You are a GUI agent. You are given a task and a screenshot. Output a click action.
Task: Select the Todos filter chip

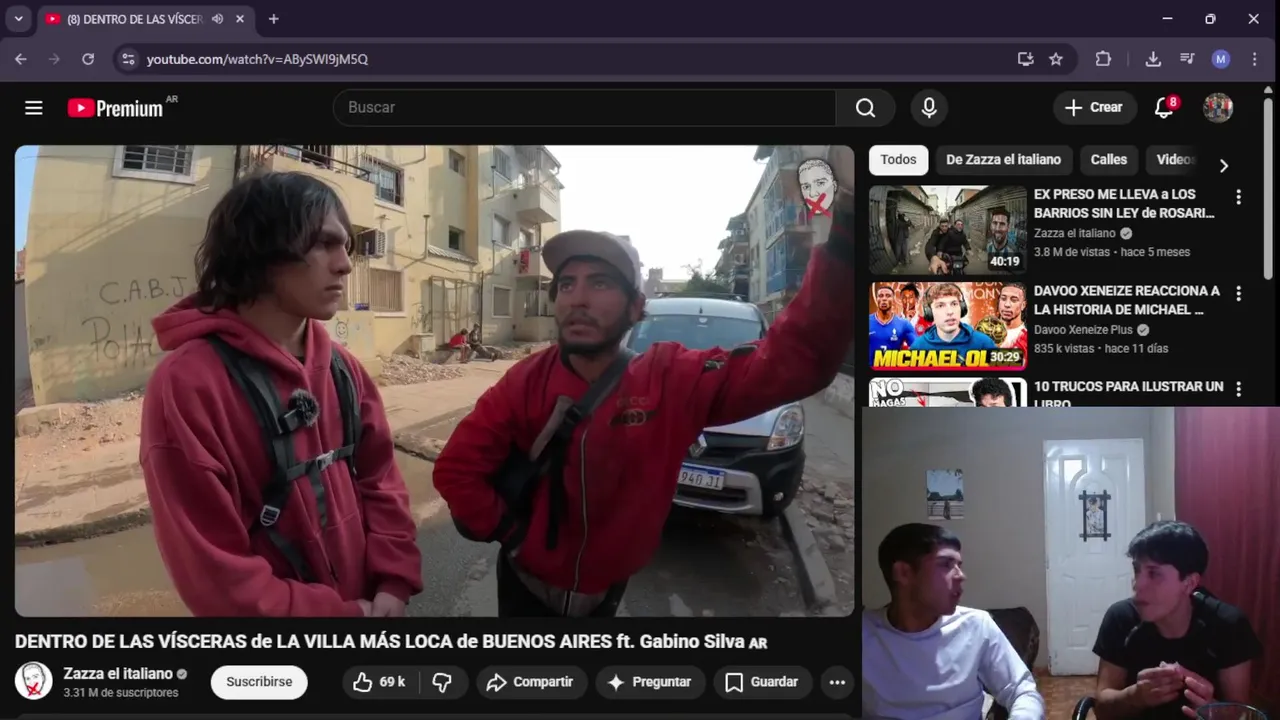pos(898,160)
